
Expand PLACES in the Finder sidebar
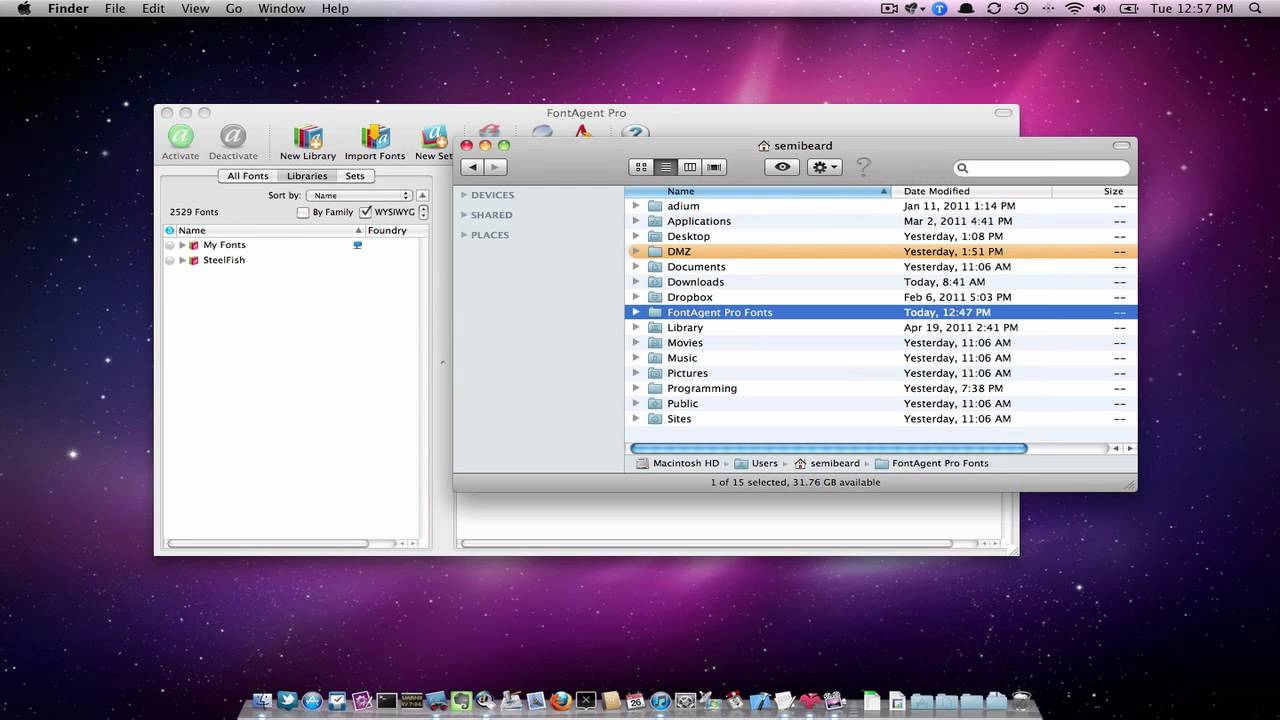pos(464,235)
